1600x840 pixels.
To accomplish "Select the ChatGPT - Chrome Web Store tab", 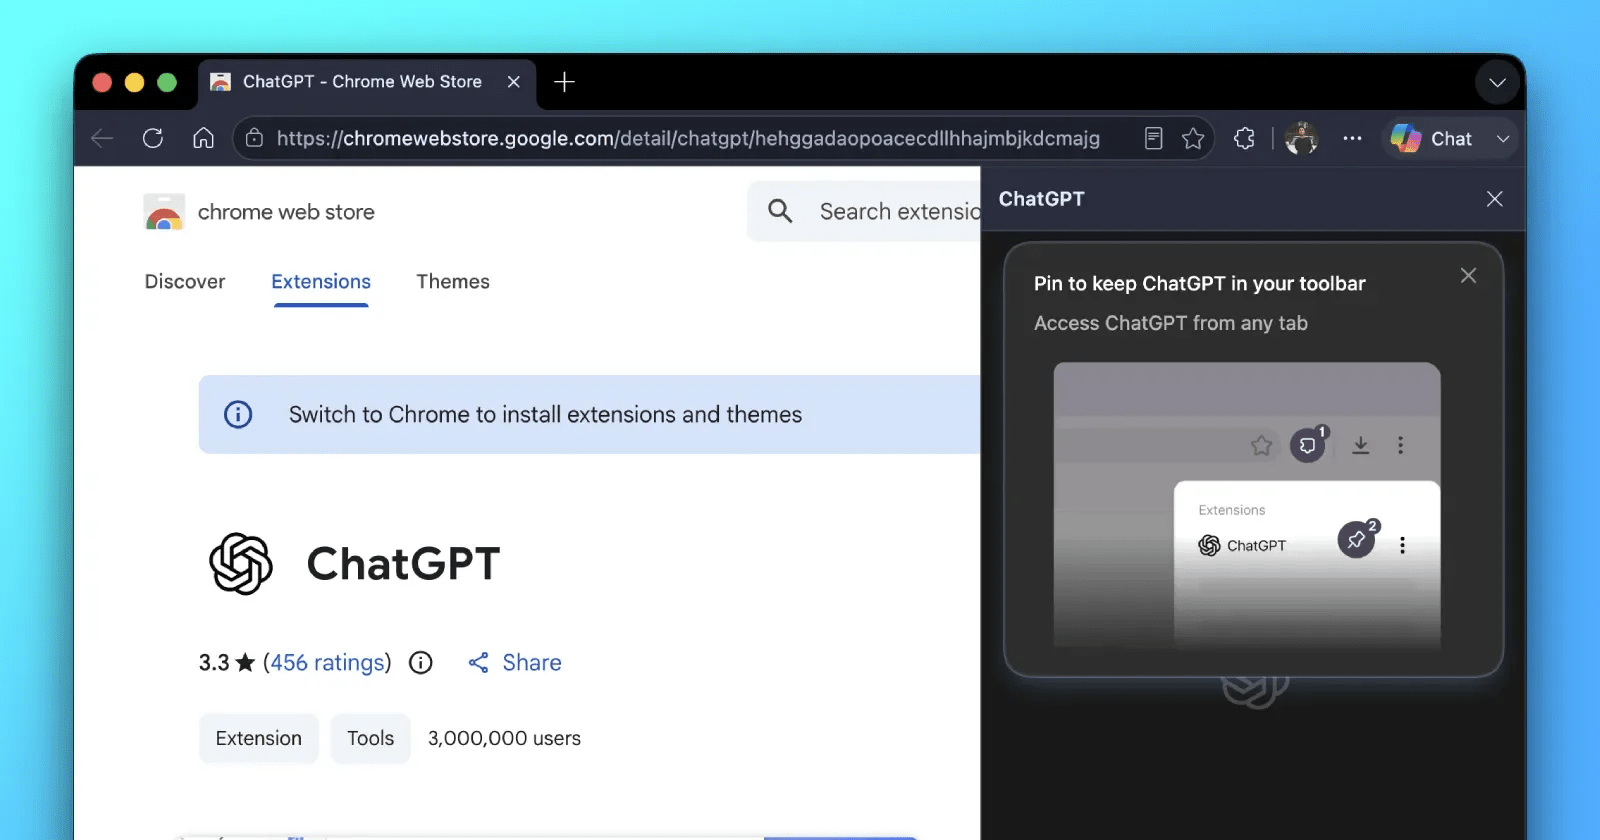I will (366, 82).
